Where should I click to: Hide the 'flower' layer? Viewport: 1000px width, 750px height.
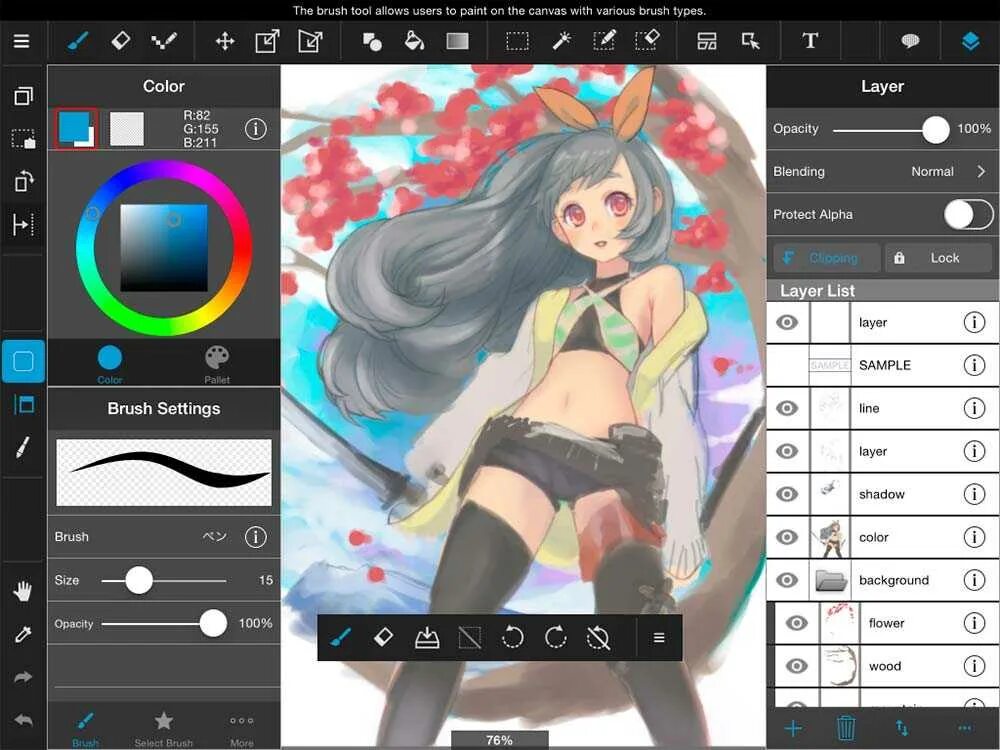797,623
